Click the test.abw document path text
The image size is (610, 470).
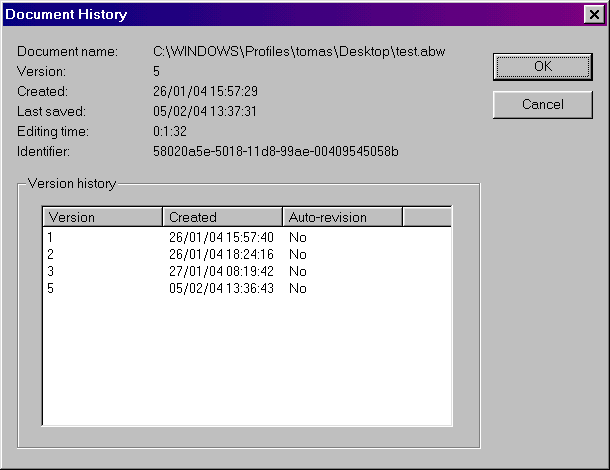(x=297, y=51)
